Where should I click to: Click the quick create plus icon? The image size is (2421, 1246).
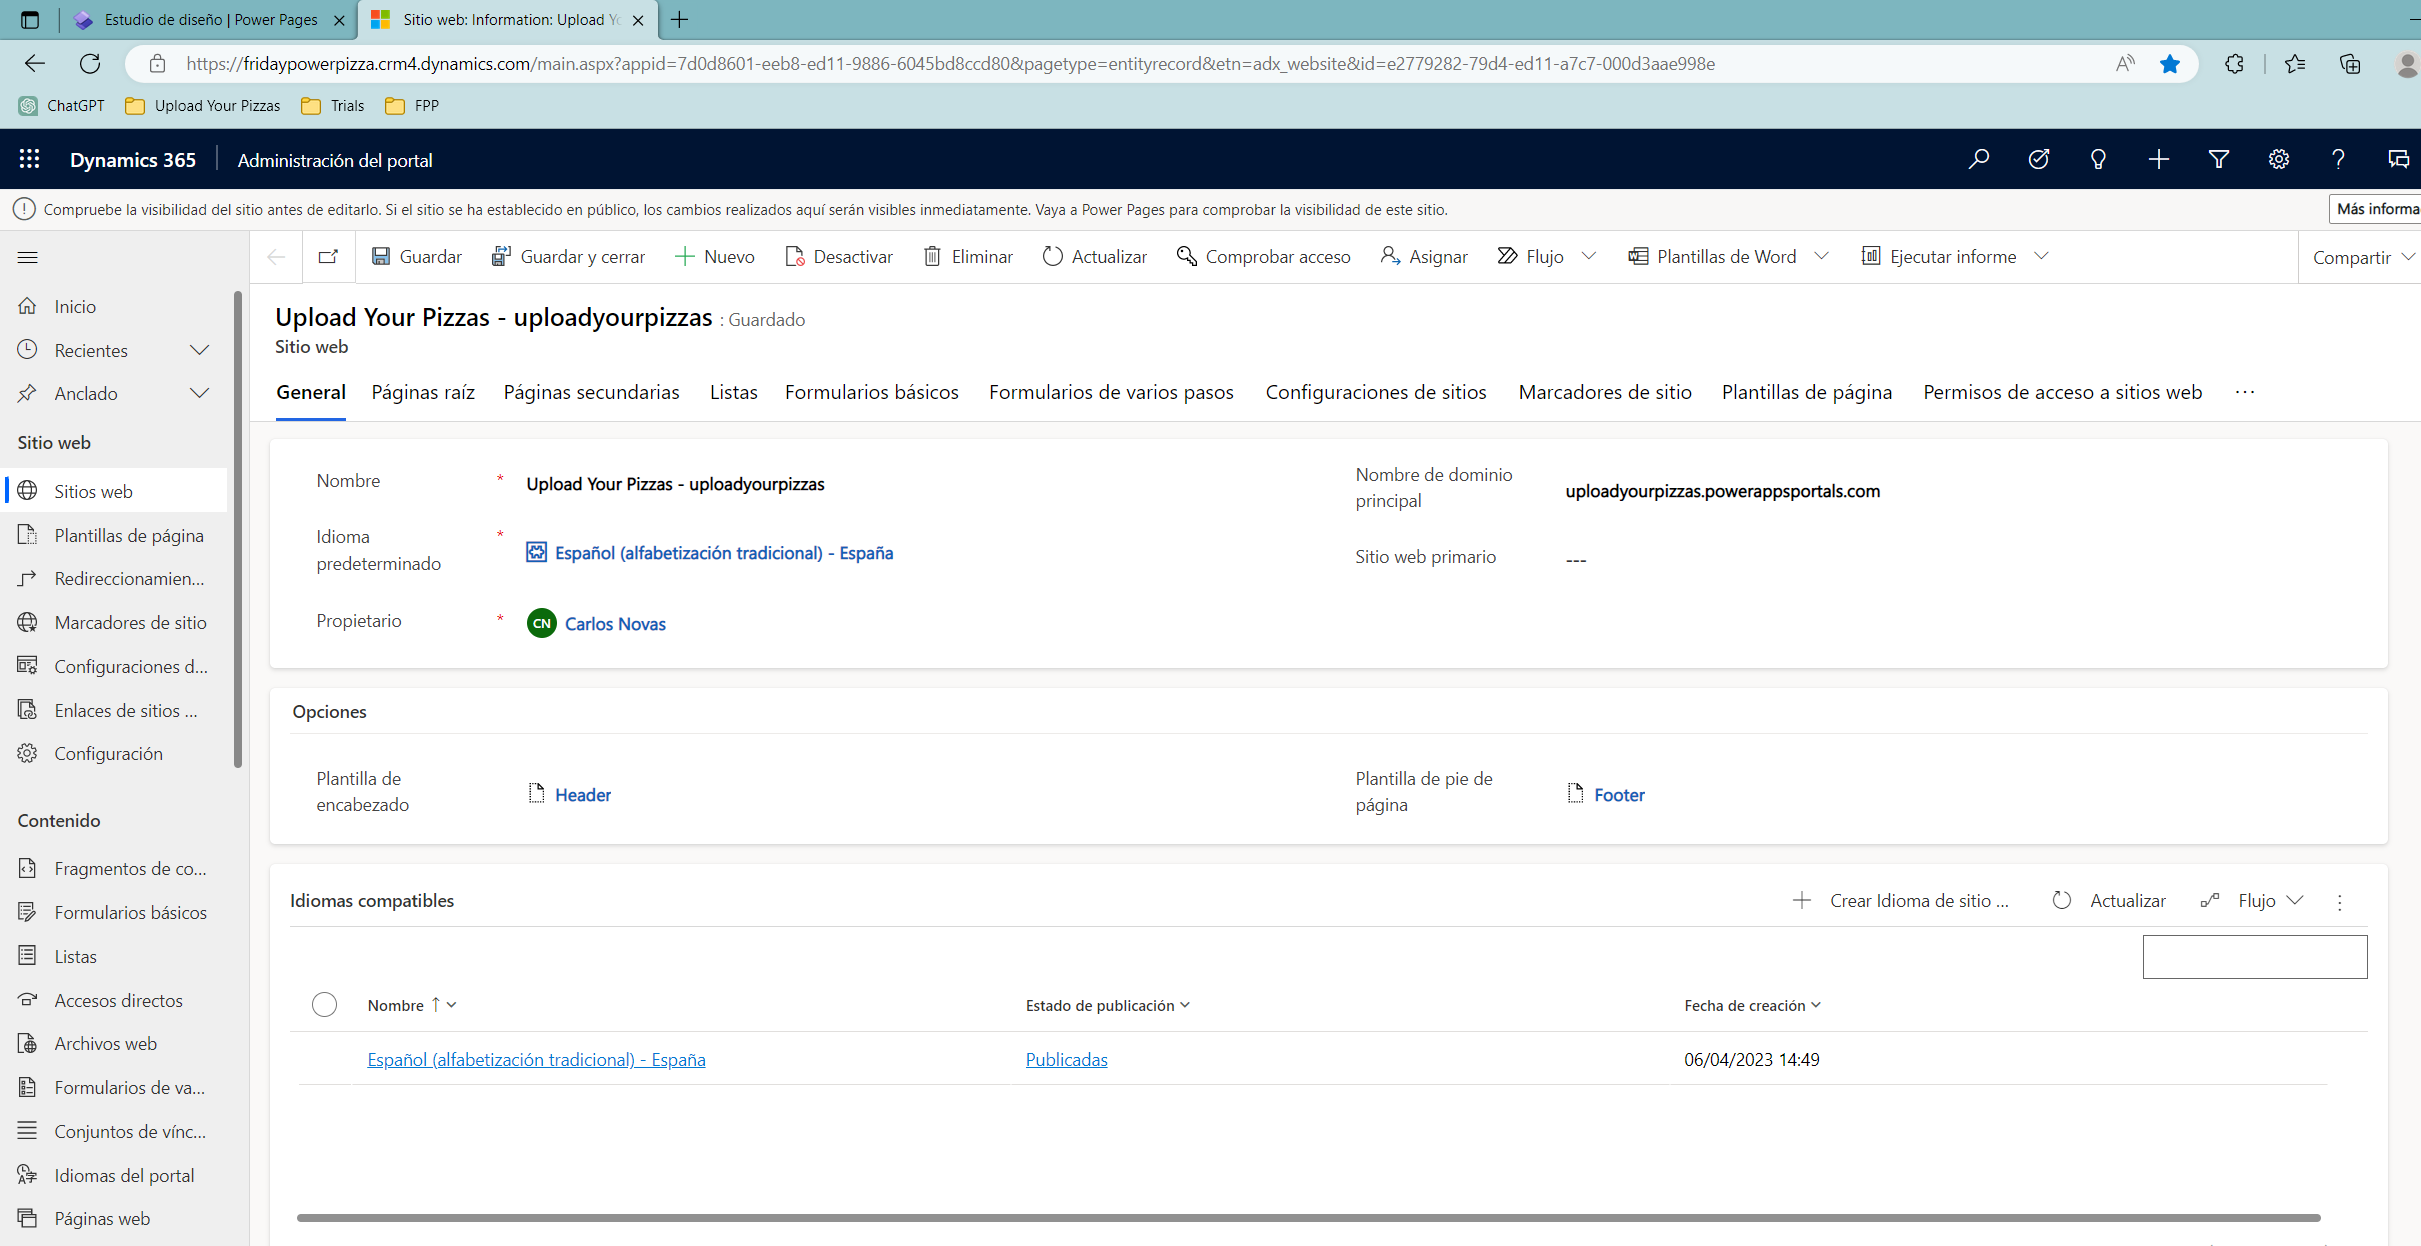(2158, 159)
